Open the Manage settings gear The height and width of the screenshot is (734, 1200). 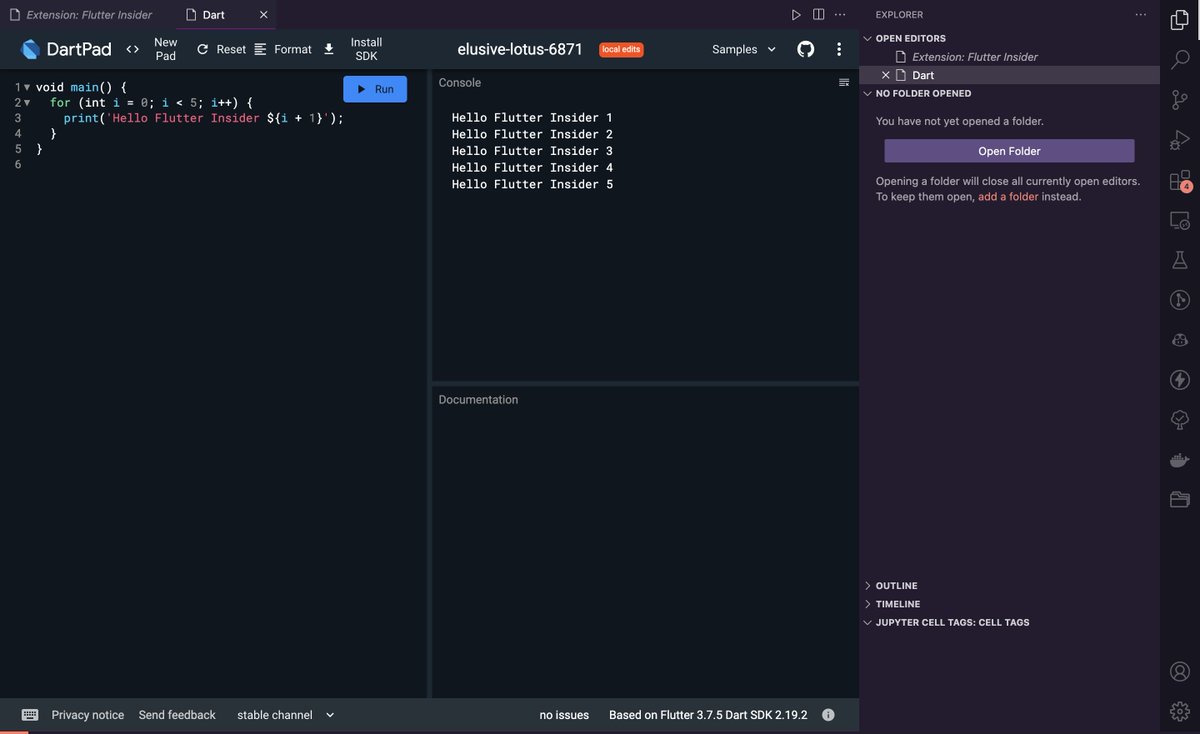point(1180,711)
